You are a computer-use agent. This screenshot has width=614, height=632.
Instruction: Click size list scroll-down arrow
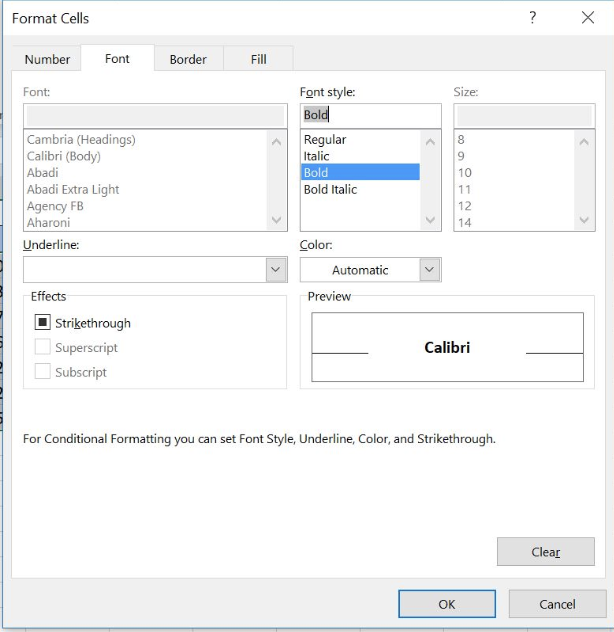[x=584, y=220]
